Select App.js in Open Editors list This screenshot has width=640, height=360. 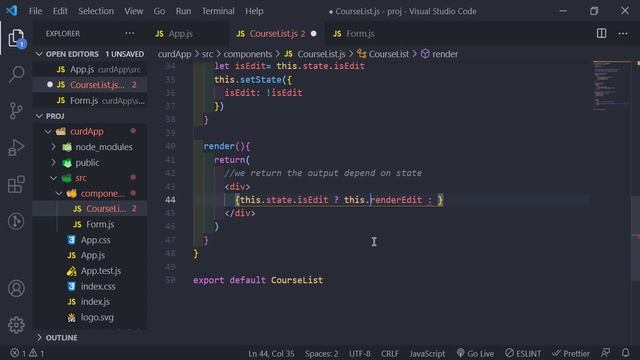point(90,69)
